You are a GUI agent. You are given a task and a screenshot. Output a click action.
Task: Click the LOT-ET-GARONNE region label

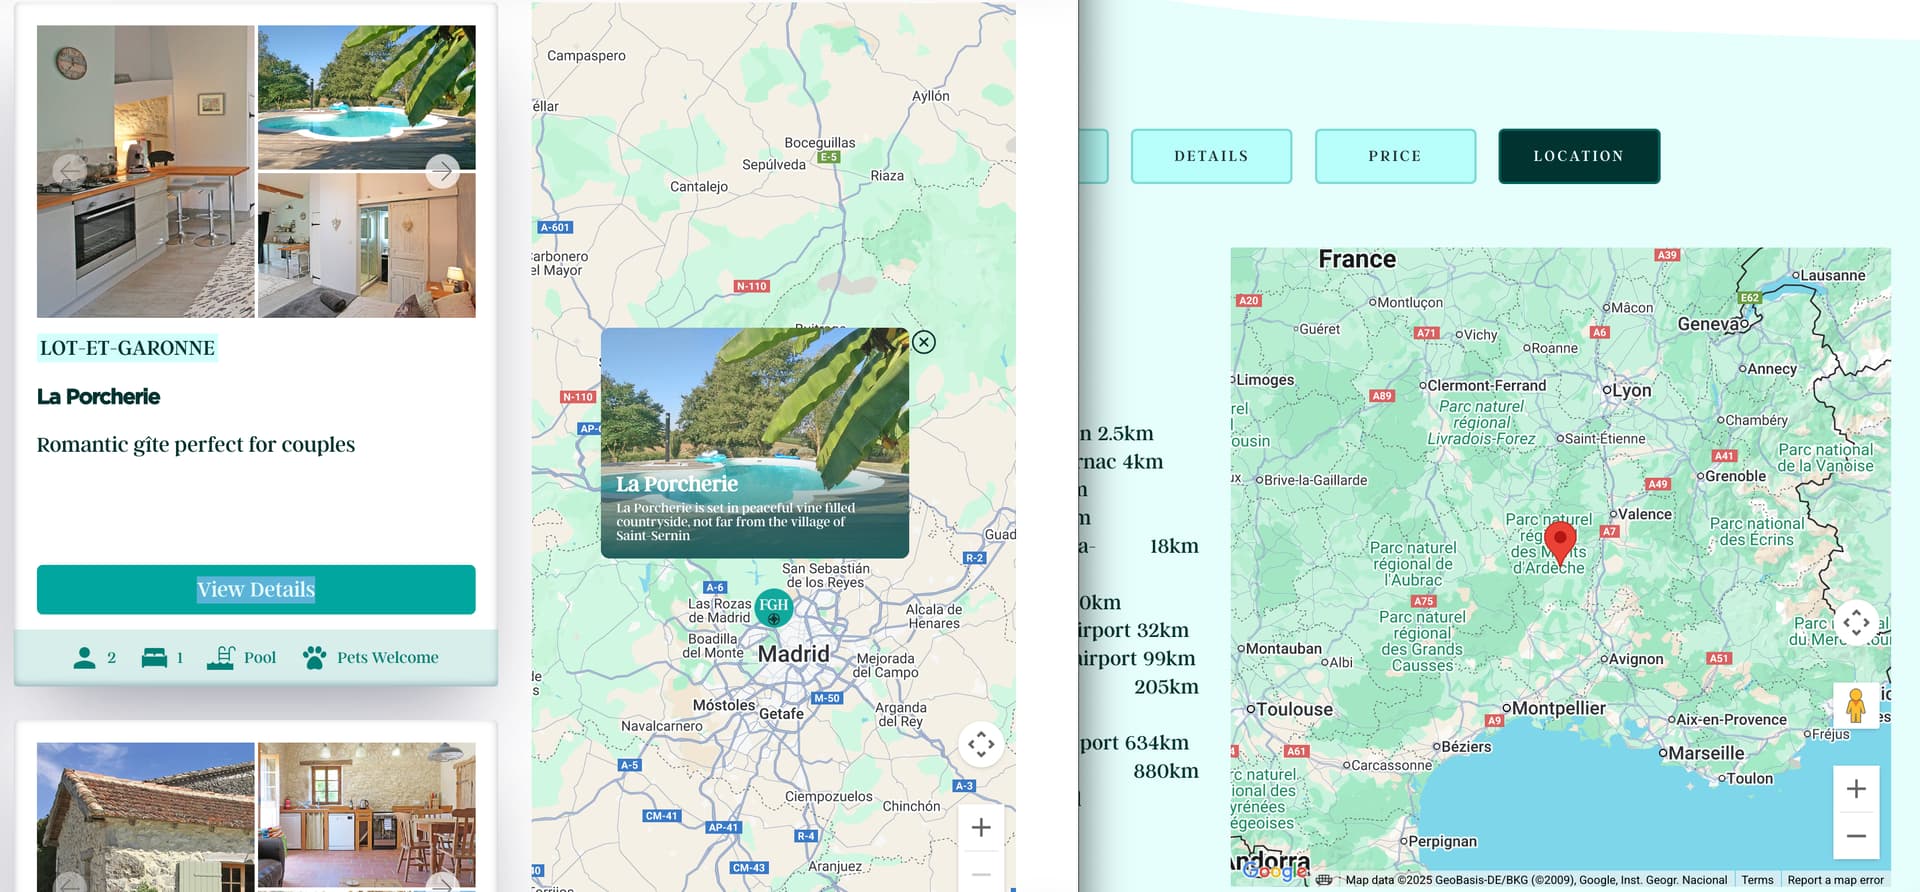127,348
